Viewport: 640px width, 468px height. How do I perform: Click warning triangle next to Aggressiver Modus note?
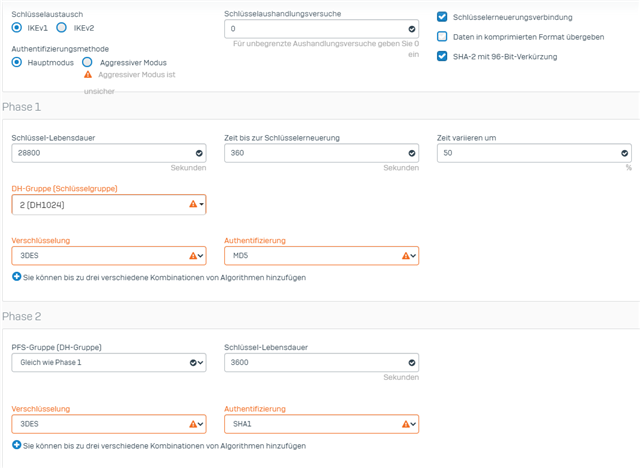click(88, 75)
